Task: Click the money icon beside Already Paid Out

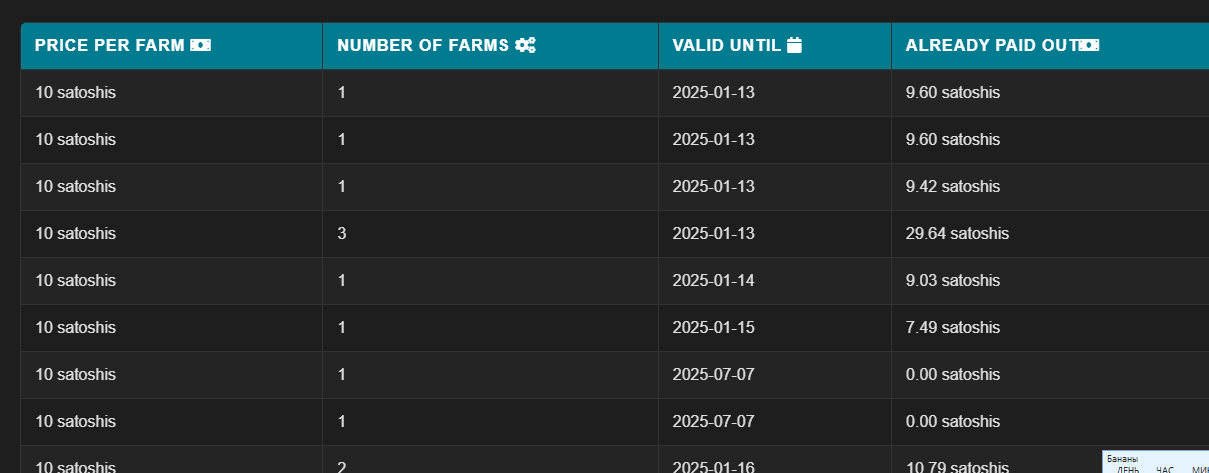Action: pos(1089,45)
